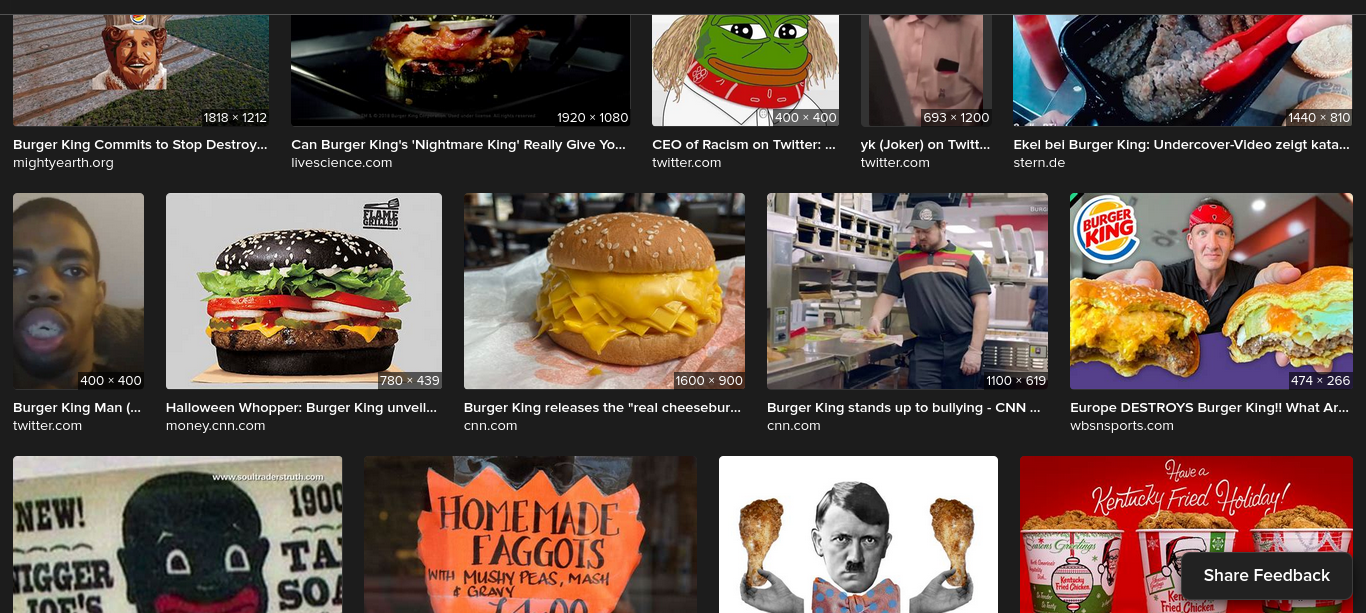Screen dimensions: 1366x613
Task: Open the cheese-only burger image thumbnail
Action: point(604,291)
